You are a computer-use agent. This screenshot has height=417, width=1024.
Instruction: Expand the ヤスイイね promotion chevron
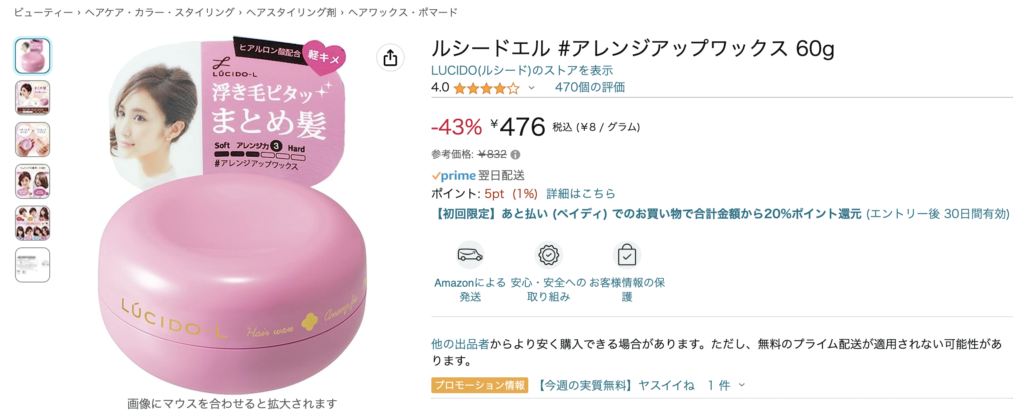[x=742, y=385]
